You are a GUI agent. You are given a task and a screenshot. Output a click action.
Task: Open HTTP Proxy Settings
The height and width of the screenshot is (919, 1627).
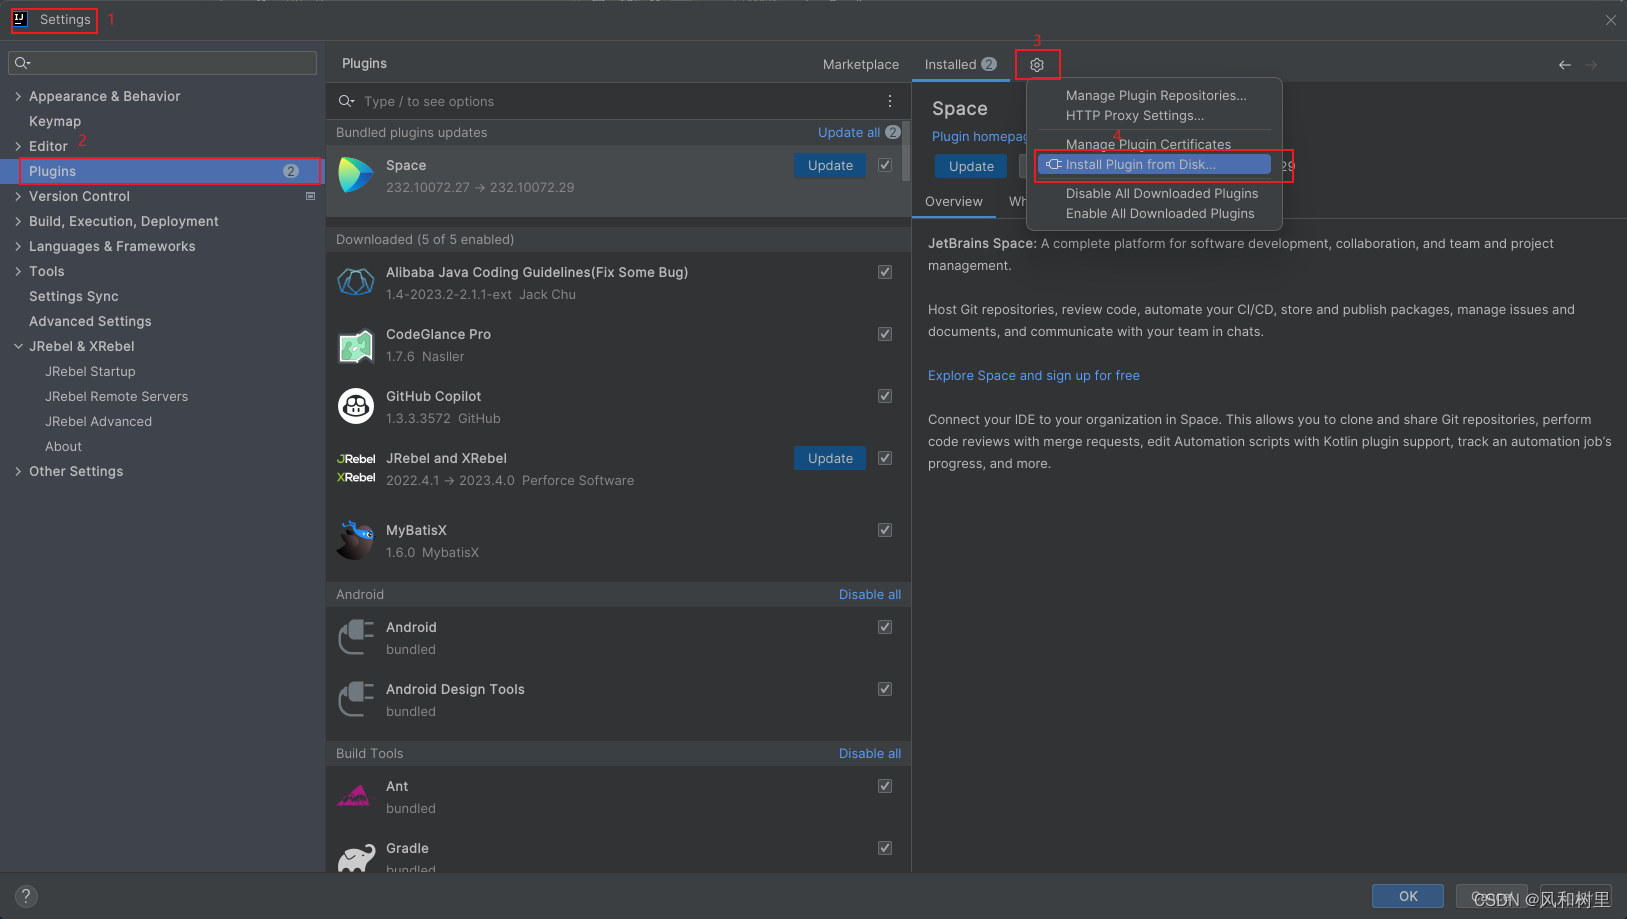[x=1135, y=115]
